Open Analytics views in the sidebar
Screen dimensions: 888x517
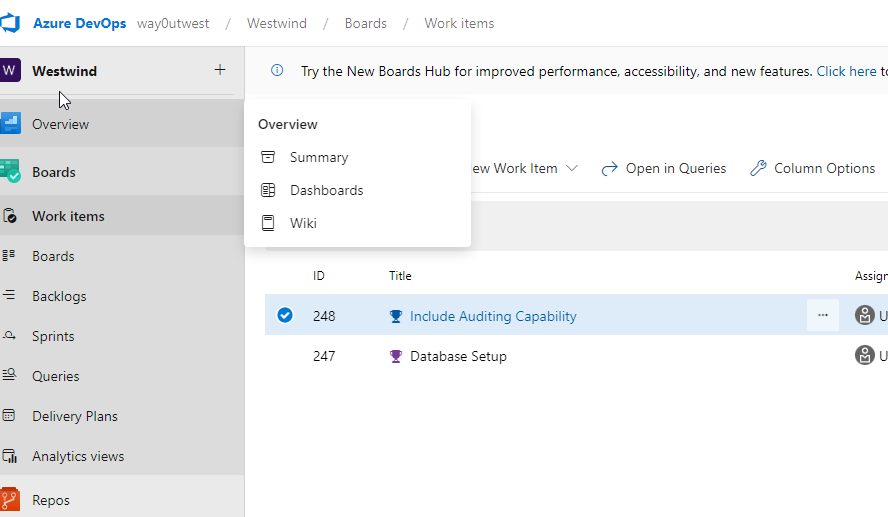coord(78,456)
